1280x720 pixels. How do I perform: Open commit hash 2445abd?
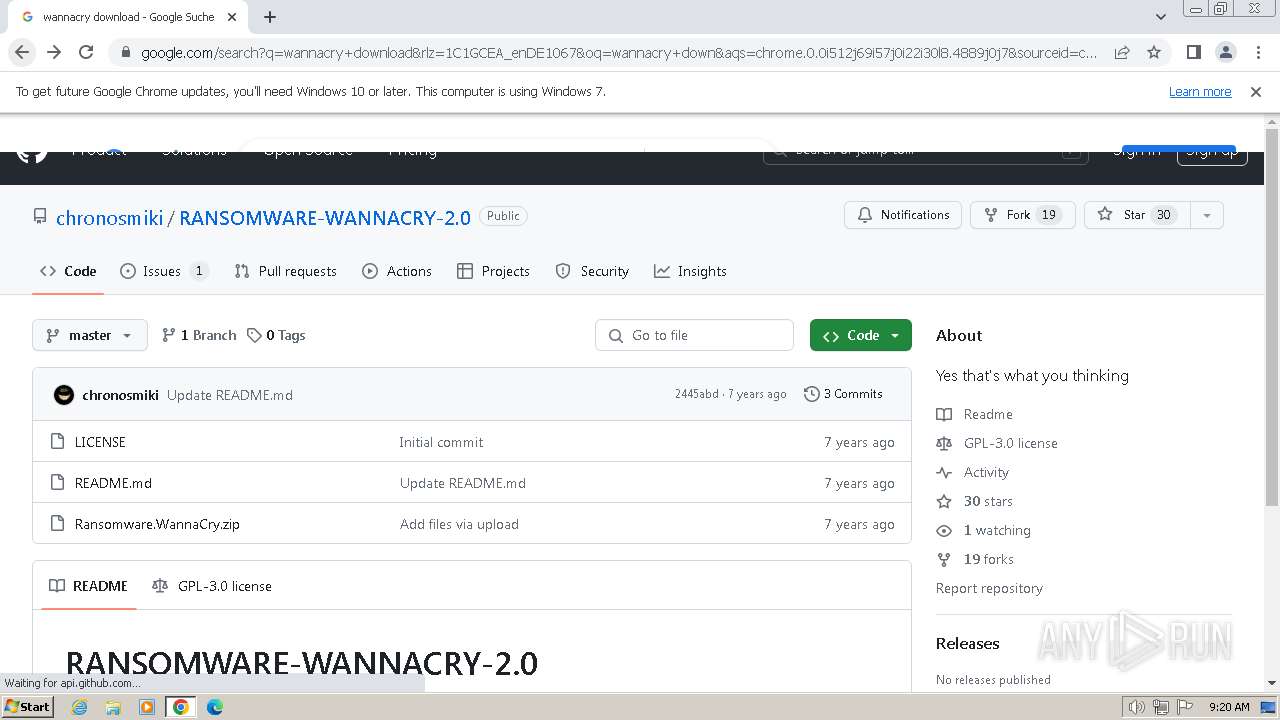[697, 394]
